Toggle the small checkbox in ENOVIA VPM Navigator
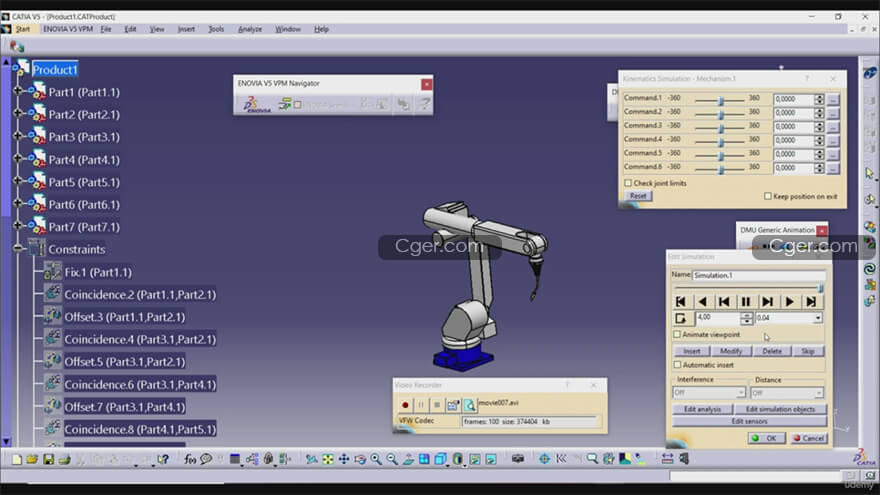Image resolution: width=880 pixels, height=495 pixels. click(x=297, y=104)
